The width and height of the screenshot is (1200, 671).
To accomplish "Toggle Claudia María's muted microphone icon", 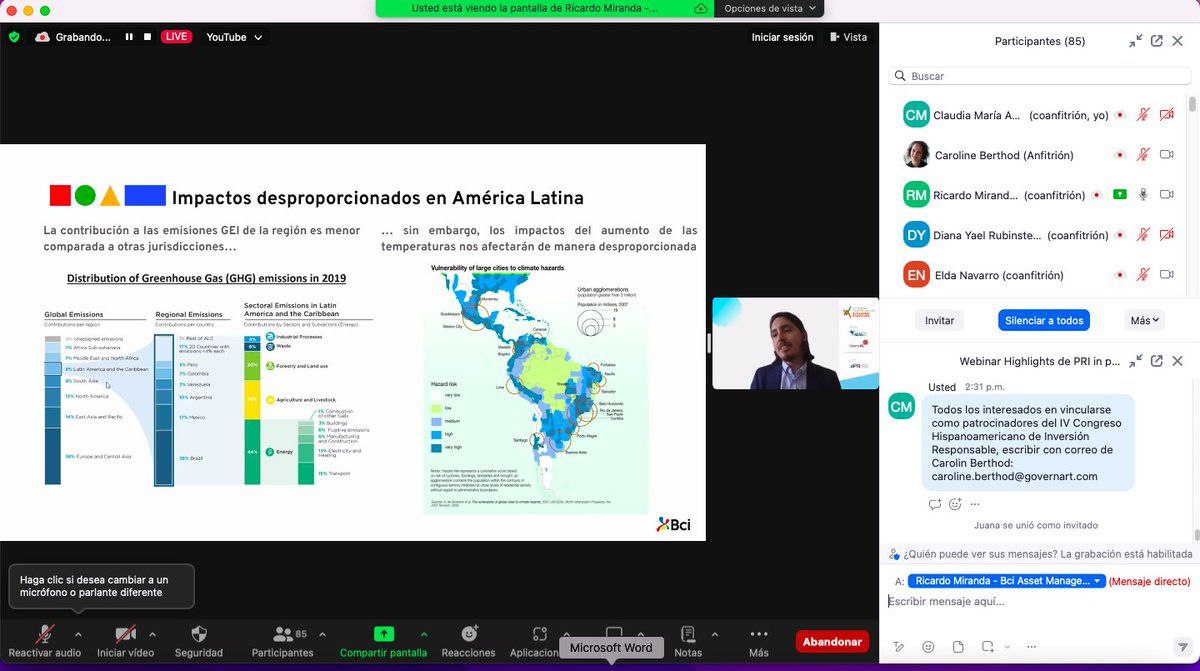I will (x=1142, y=115).
